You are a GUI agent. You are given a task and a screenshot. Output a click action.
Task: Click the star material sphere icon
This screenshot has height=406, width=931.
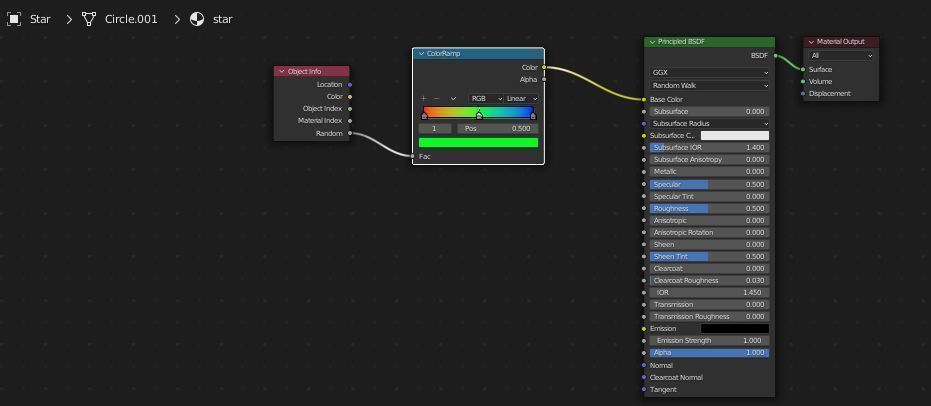pyautogui.click(x=197, y=19)
